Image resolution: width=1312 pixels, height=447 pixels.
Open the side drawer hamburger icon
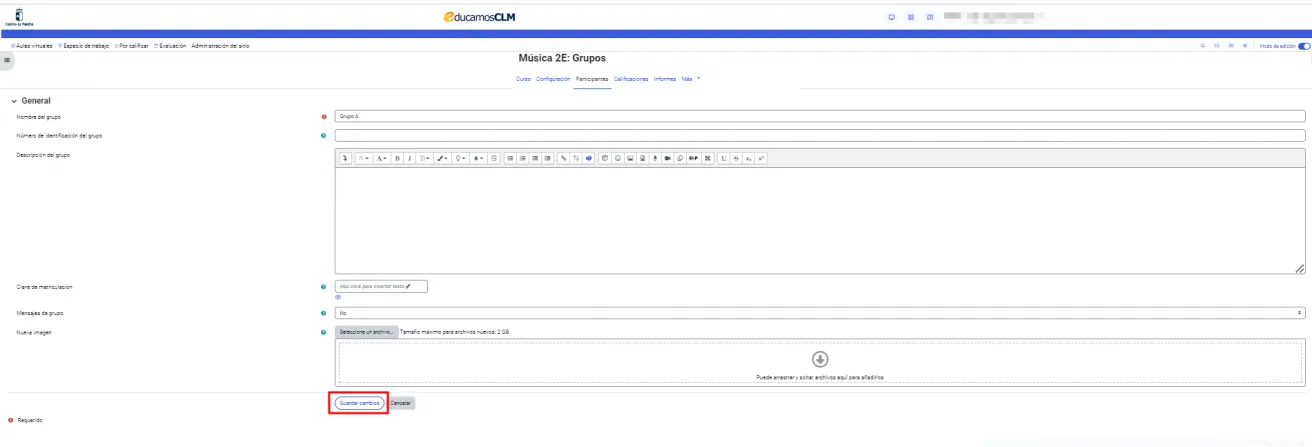[8, 61]
